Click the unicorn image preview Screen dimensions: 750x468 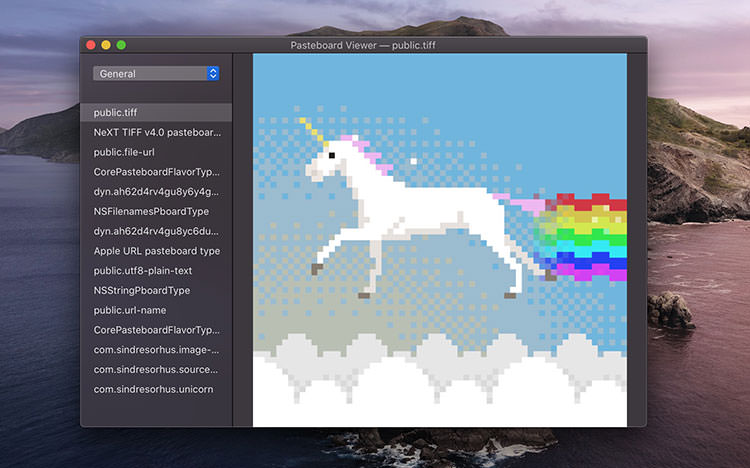click(440, 240)
